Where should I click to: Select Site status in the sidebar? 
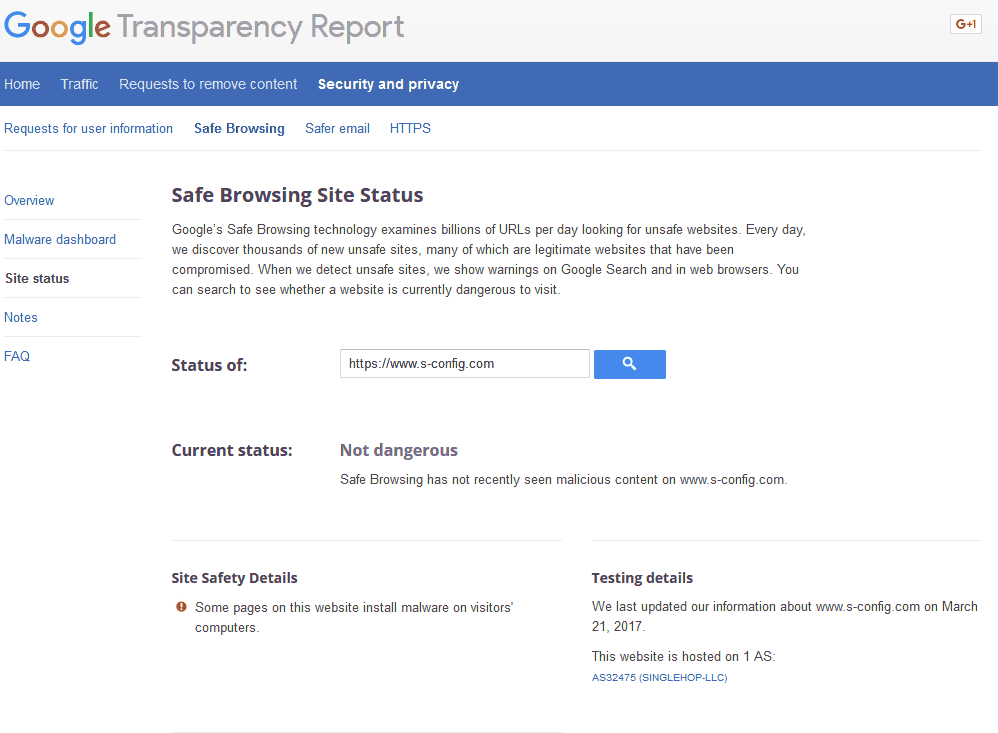click(37, 278)
